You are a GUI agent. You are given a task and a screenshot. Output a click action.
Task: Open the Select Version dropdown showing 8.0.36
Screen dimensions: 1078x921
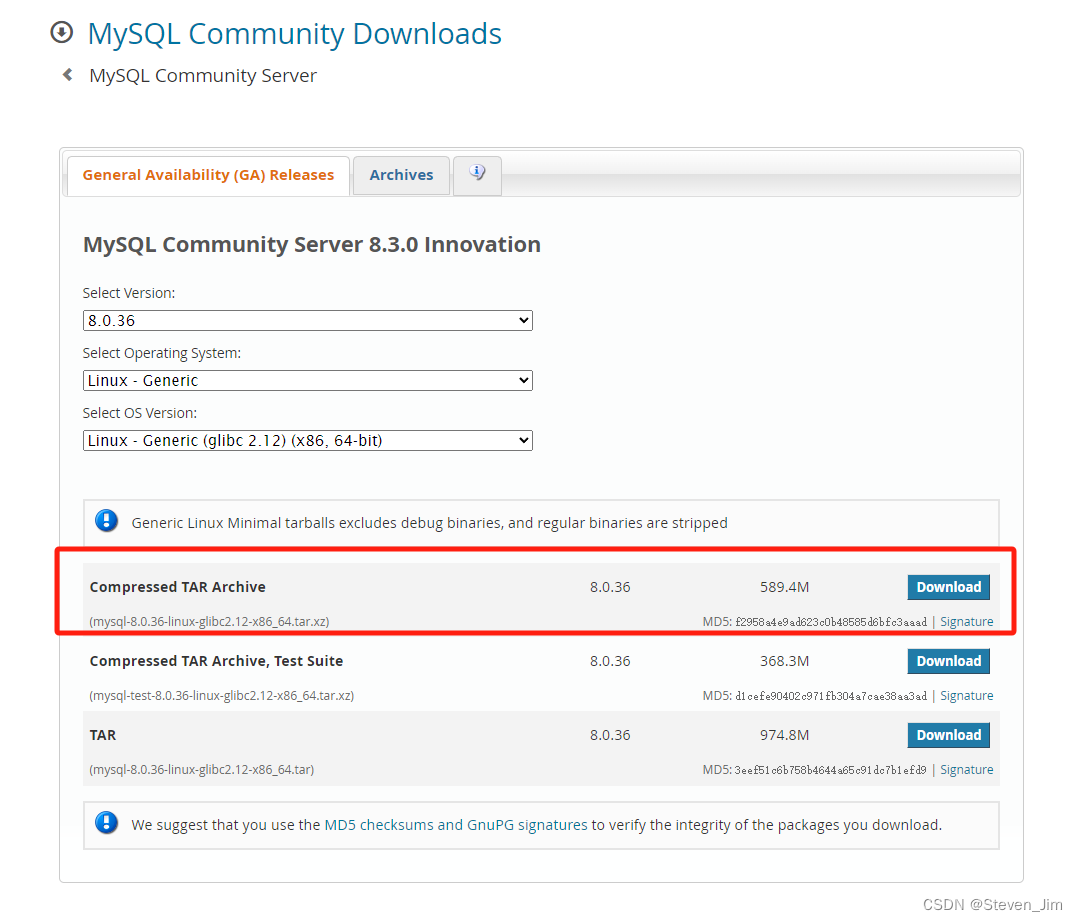pos(307,320)
